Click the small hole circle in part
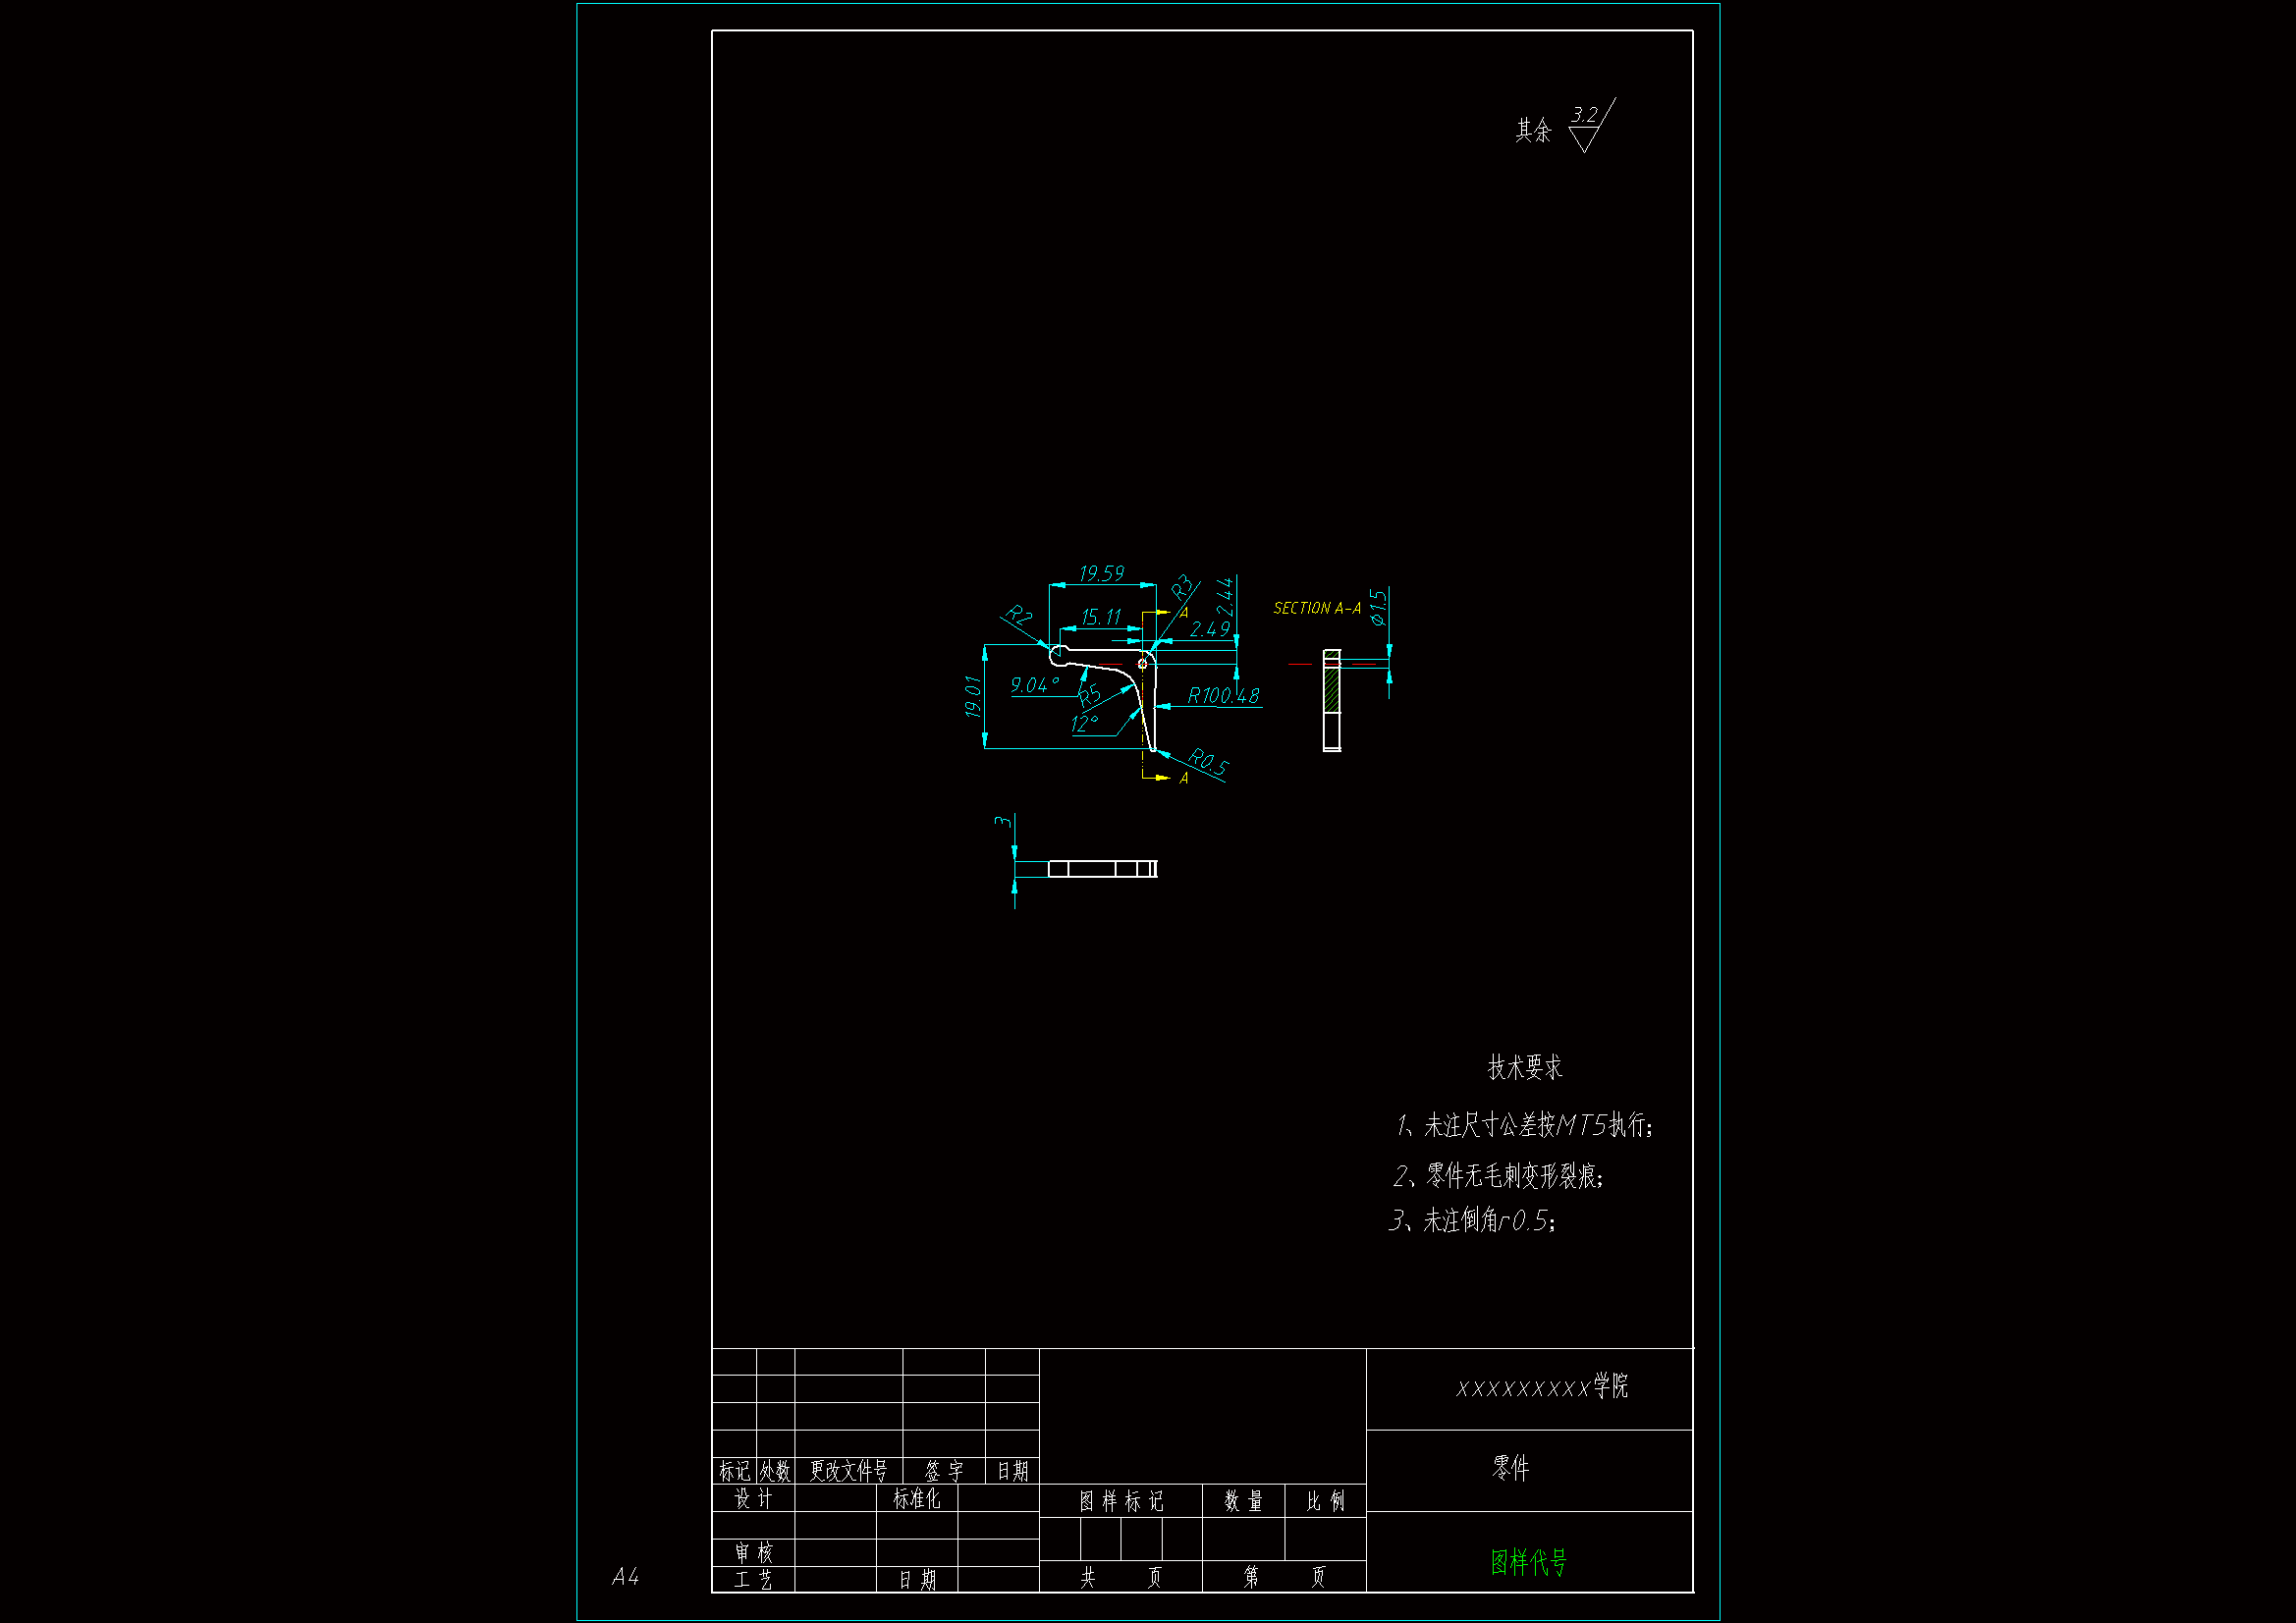 tap(1142, 664)
